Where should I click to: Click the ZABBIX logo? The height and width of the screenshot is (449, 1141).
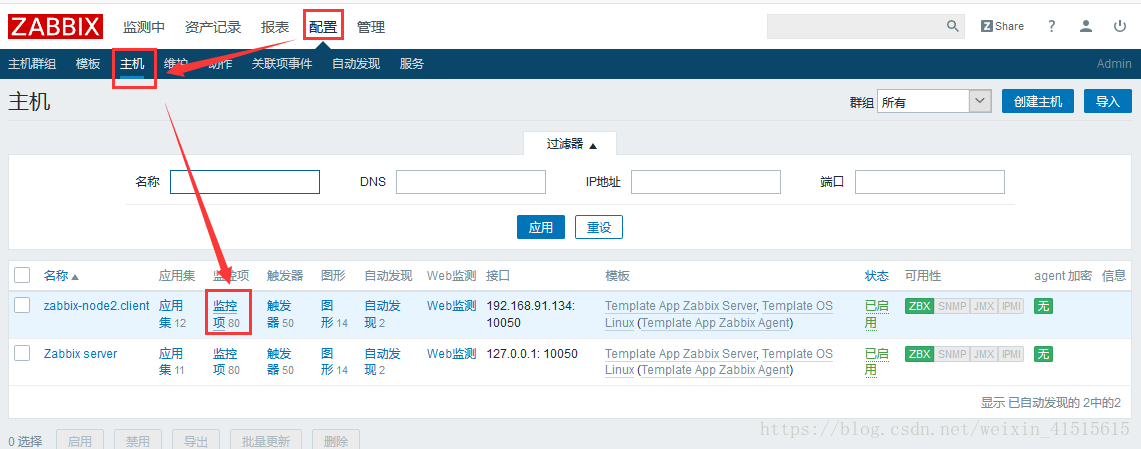point(55,26)
